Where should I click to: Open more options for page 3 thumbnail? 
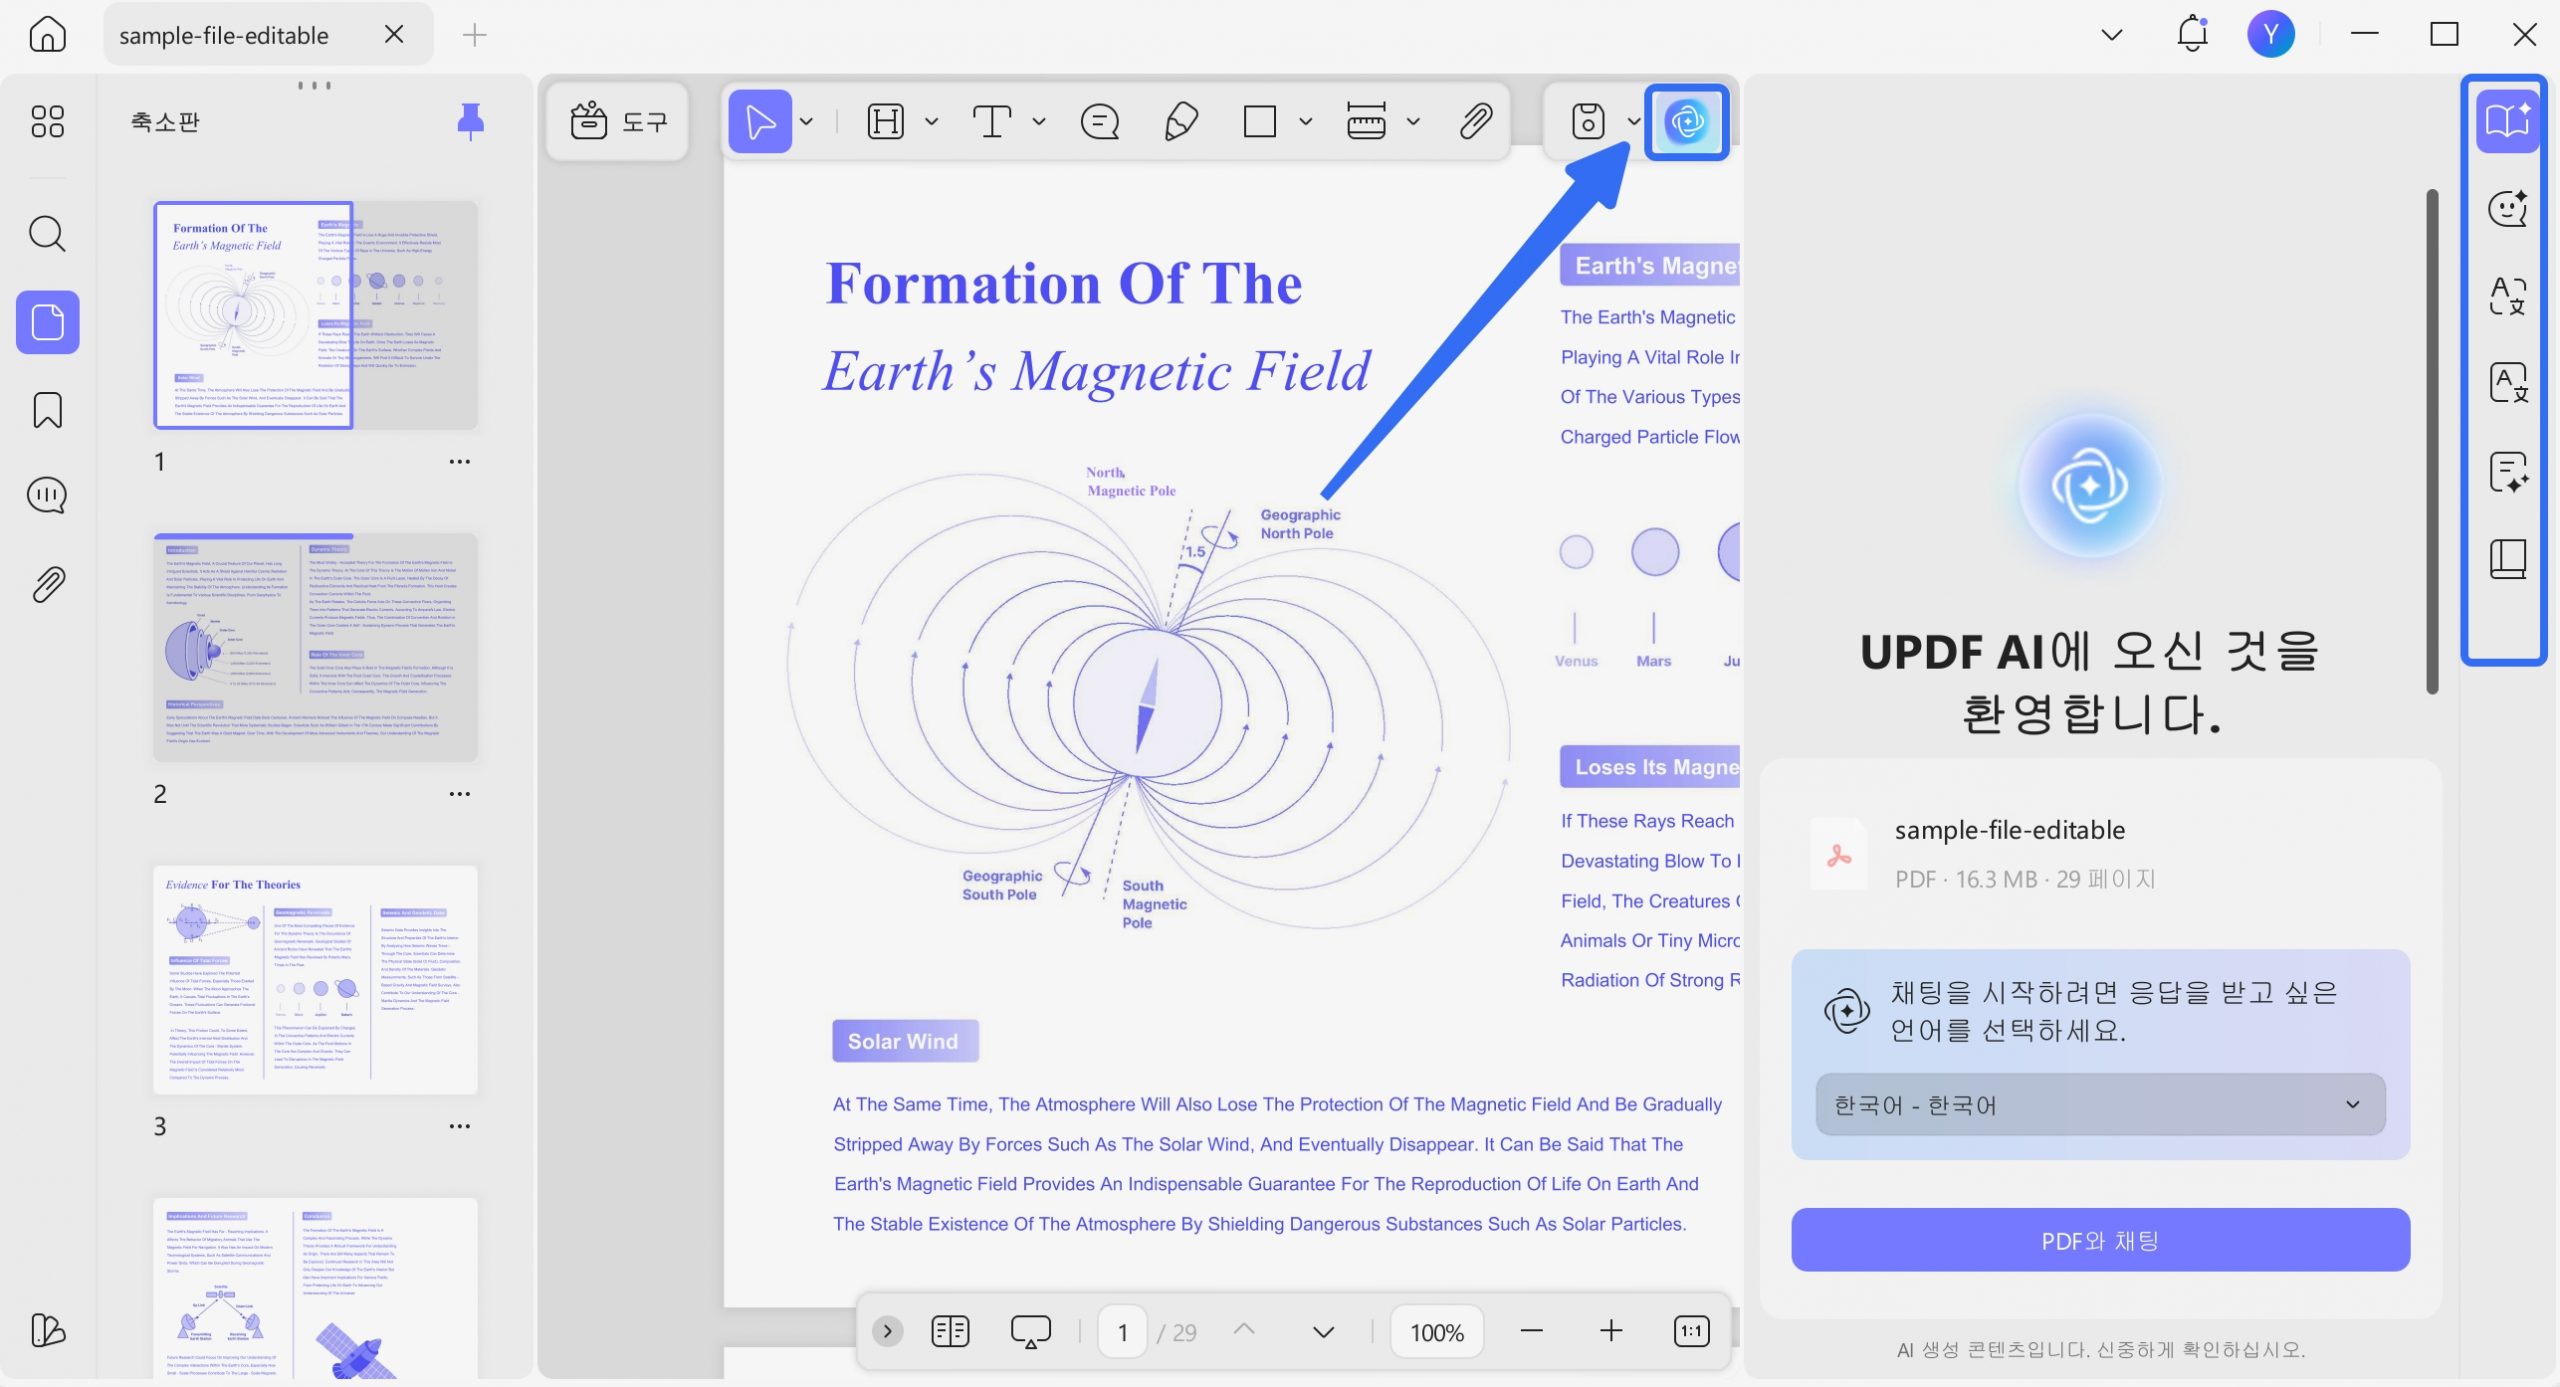click(x=459, y=1125)
